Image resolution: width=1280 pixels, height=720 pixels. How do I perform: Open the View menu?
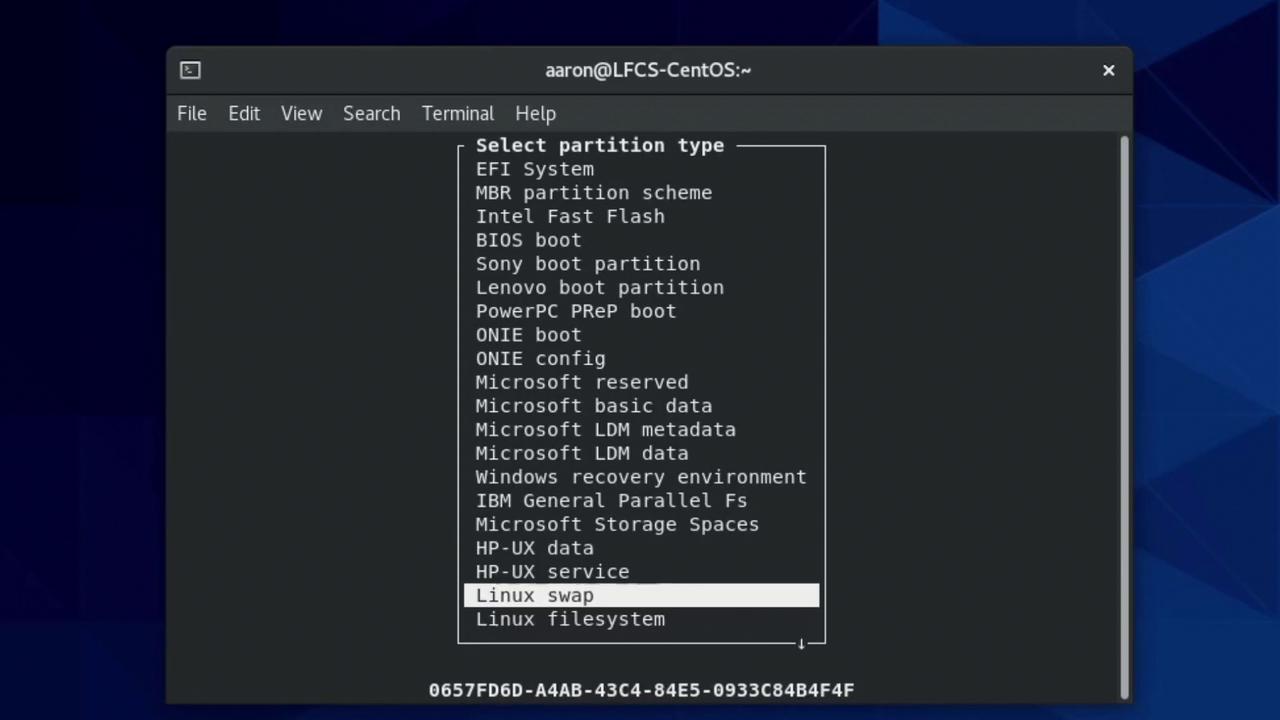(301, 113)
